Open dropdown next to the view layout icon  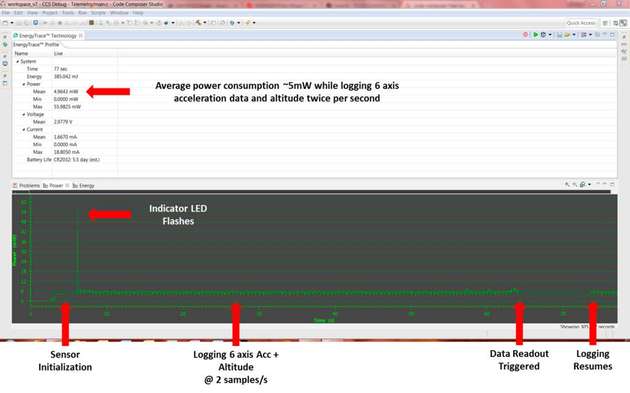591,35
